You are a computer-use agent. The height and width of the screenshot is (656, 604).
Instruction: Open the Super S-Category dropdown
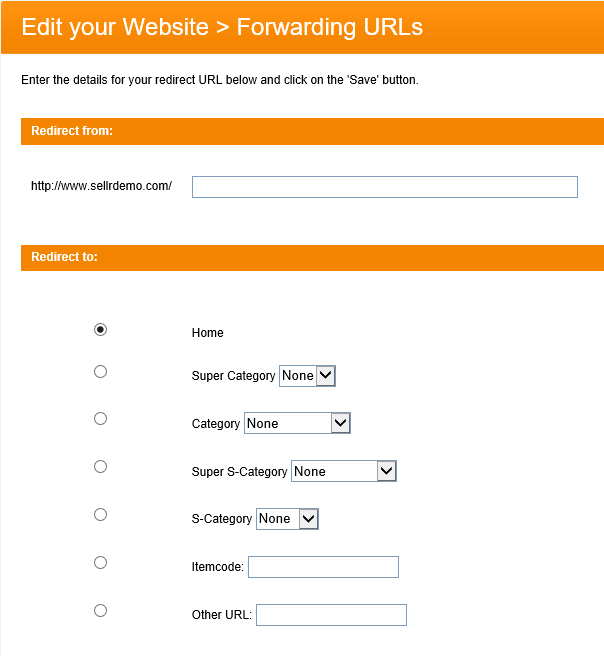[x=344, y=472]
